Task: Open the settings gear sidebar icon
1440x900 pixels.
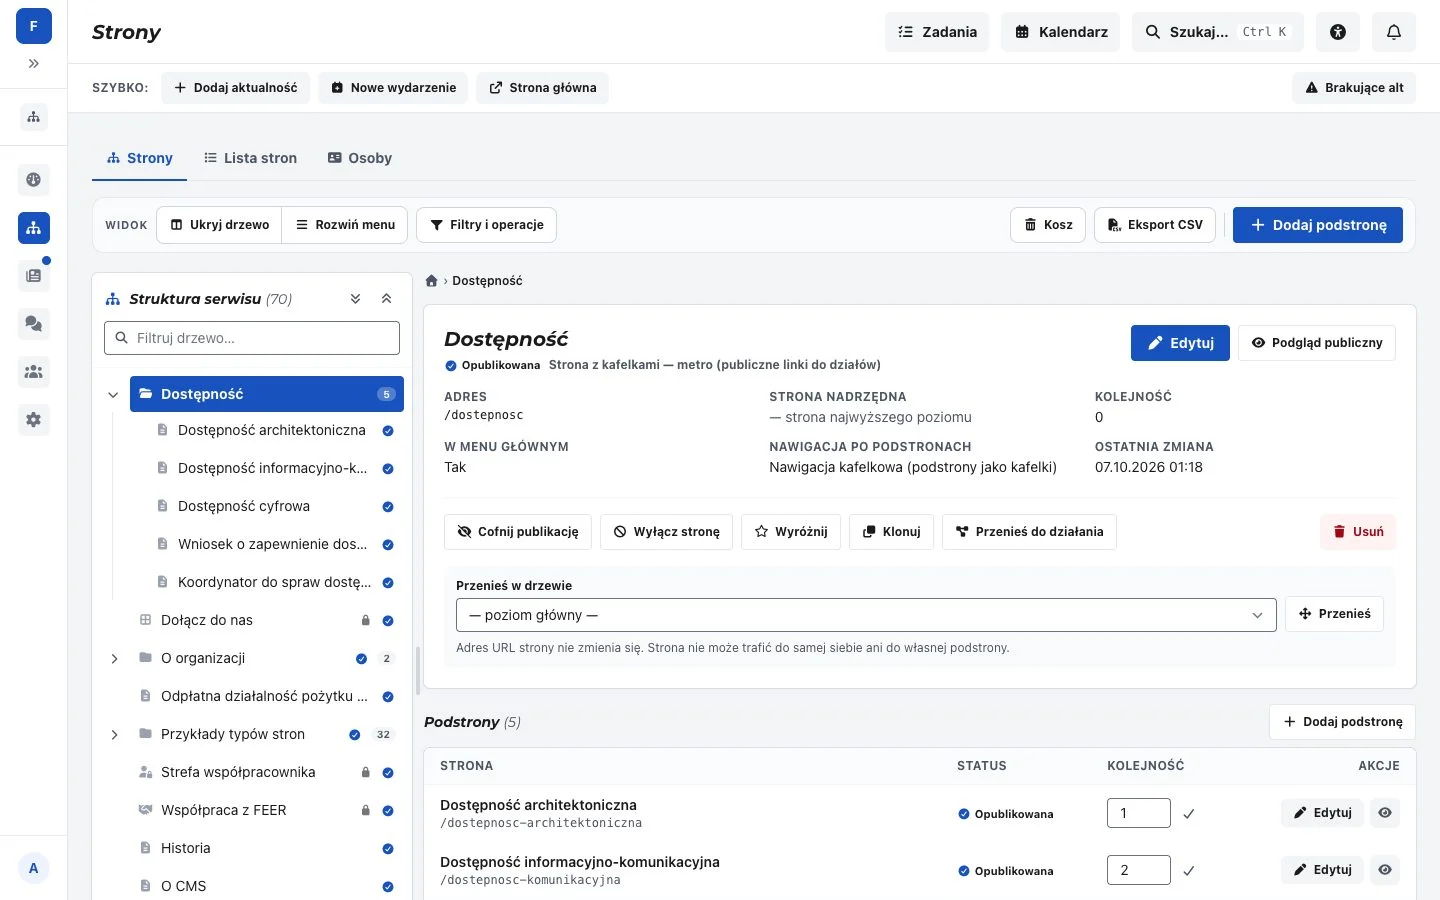Action: 33,420
